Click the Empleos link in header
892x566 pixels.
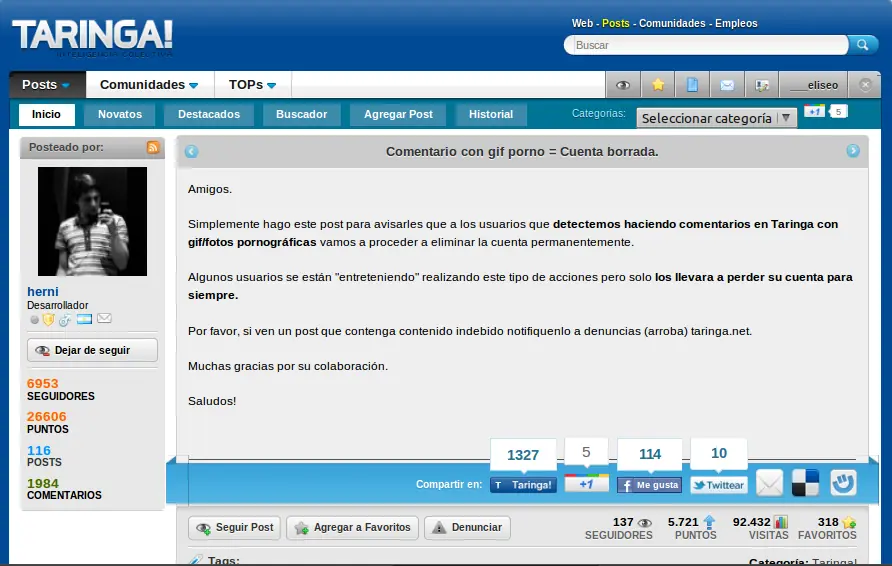pos(736,23)
